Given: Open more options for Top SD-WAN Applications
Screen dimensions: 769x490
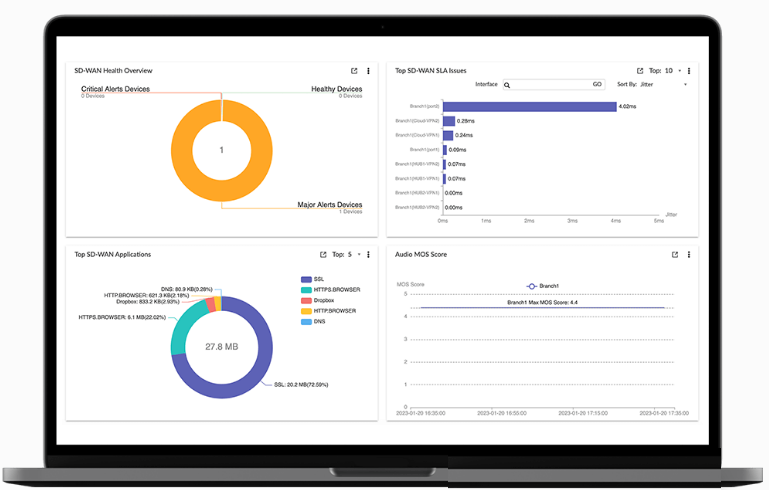Looking at the screenshot, I should tap(368, 255).
